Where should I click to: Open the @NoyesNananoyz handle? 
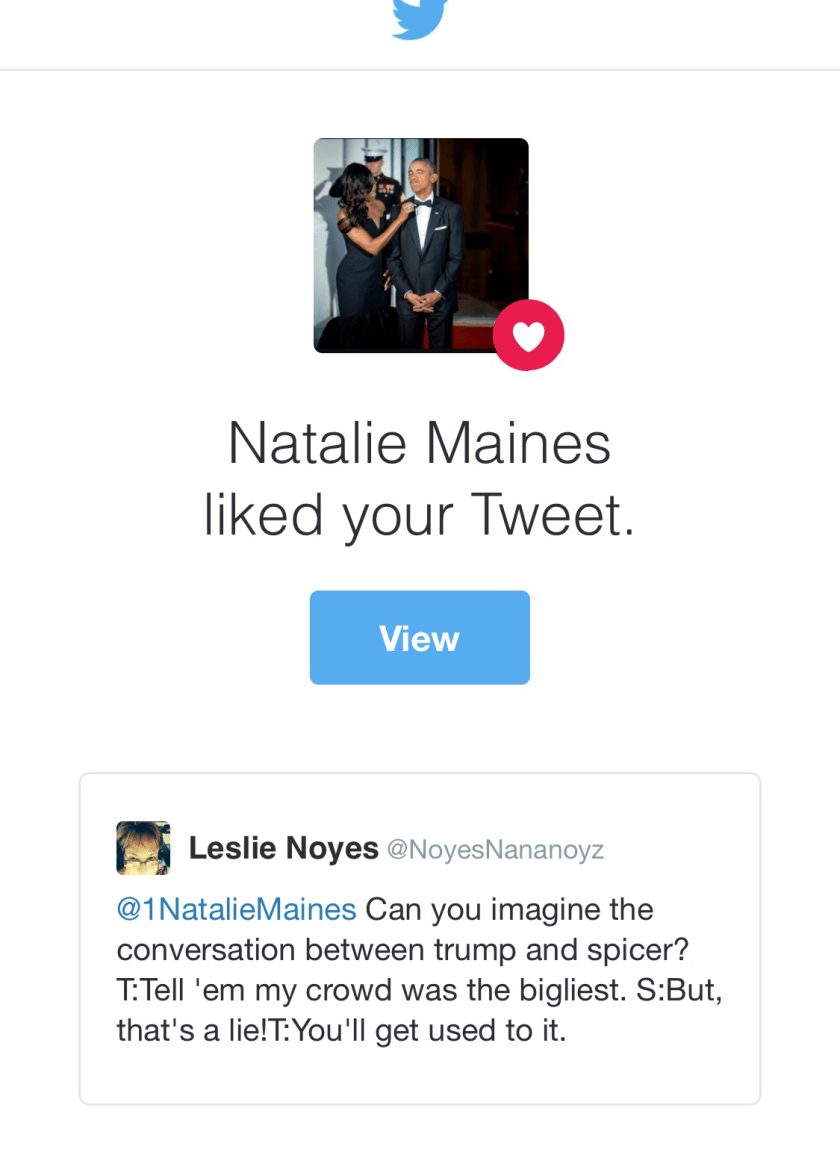(495, 850)
